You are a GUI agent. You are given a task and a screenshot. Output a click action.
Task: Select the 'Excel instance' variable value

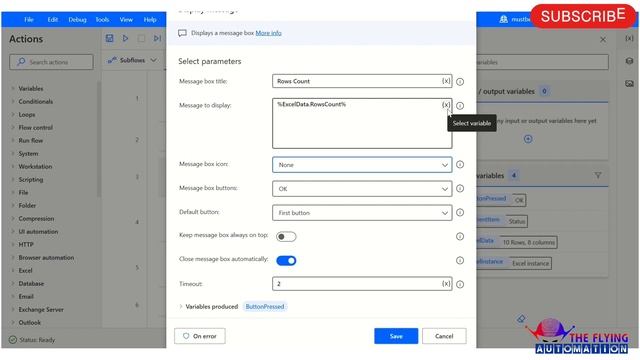[x=530, y=263]
